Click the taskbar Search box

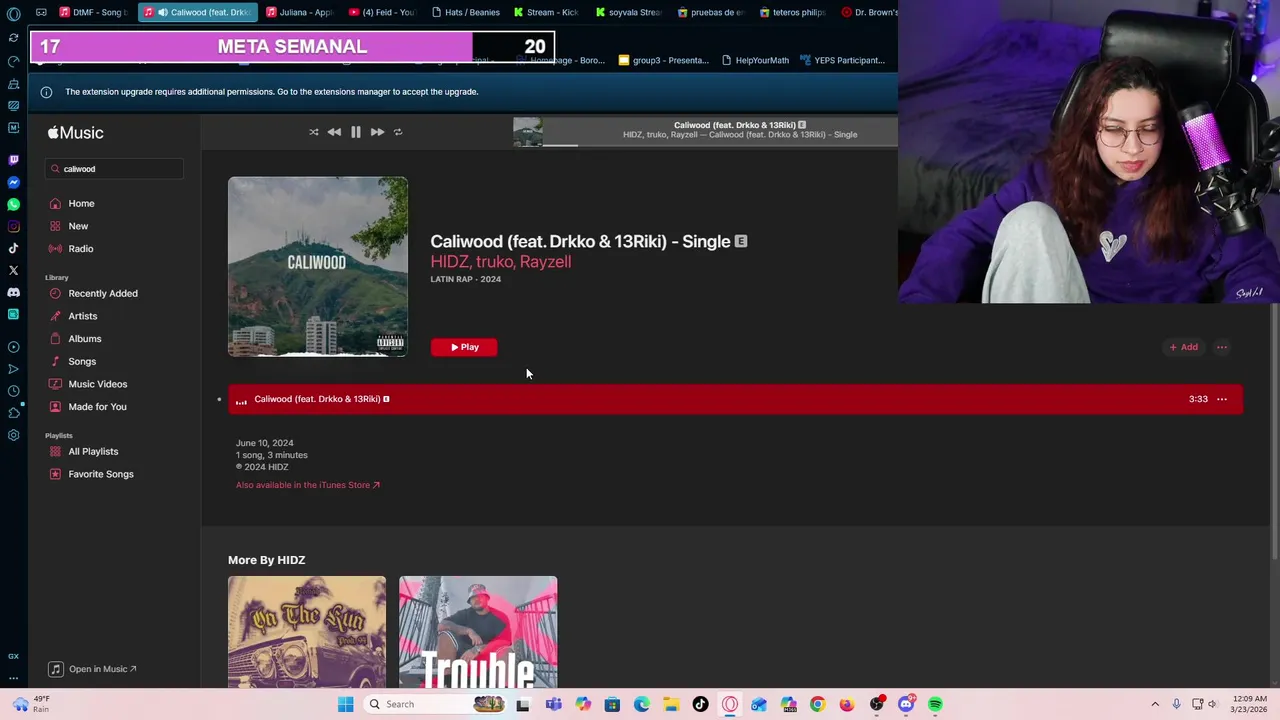434,704
